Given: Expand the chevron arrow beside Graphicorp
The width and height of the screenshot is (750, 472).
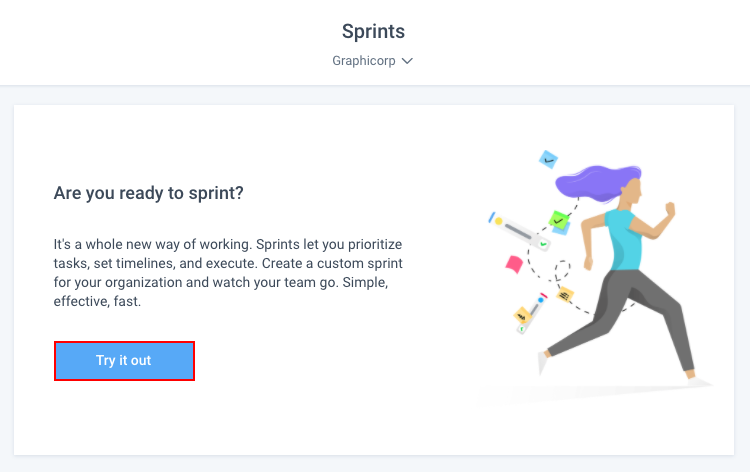Looking at the screenshot, I should pyautogui.click(x=407, y=61).
